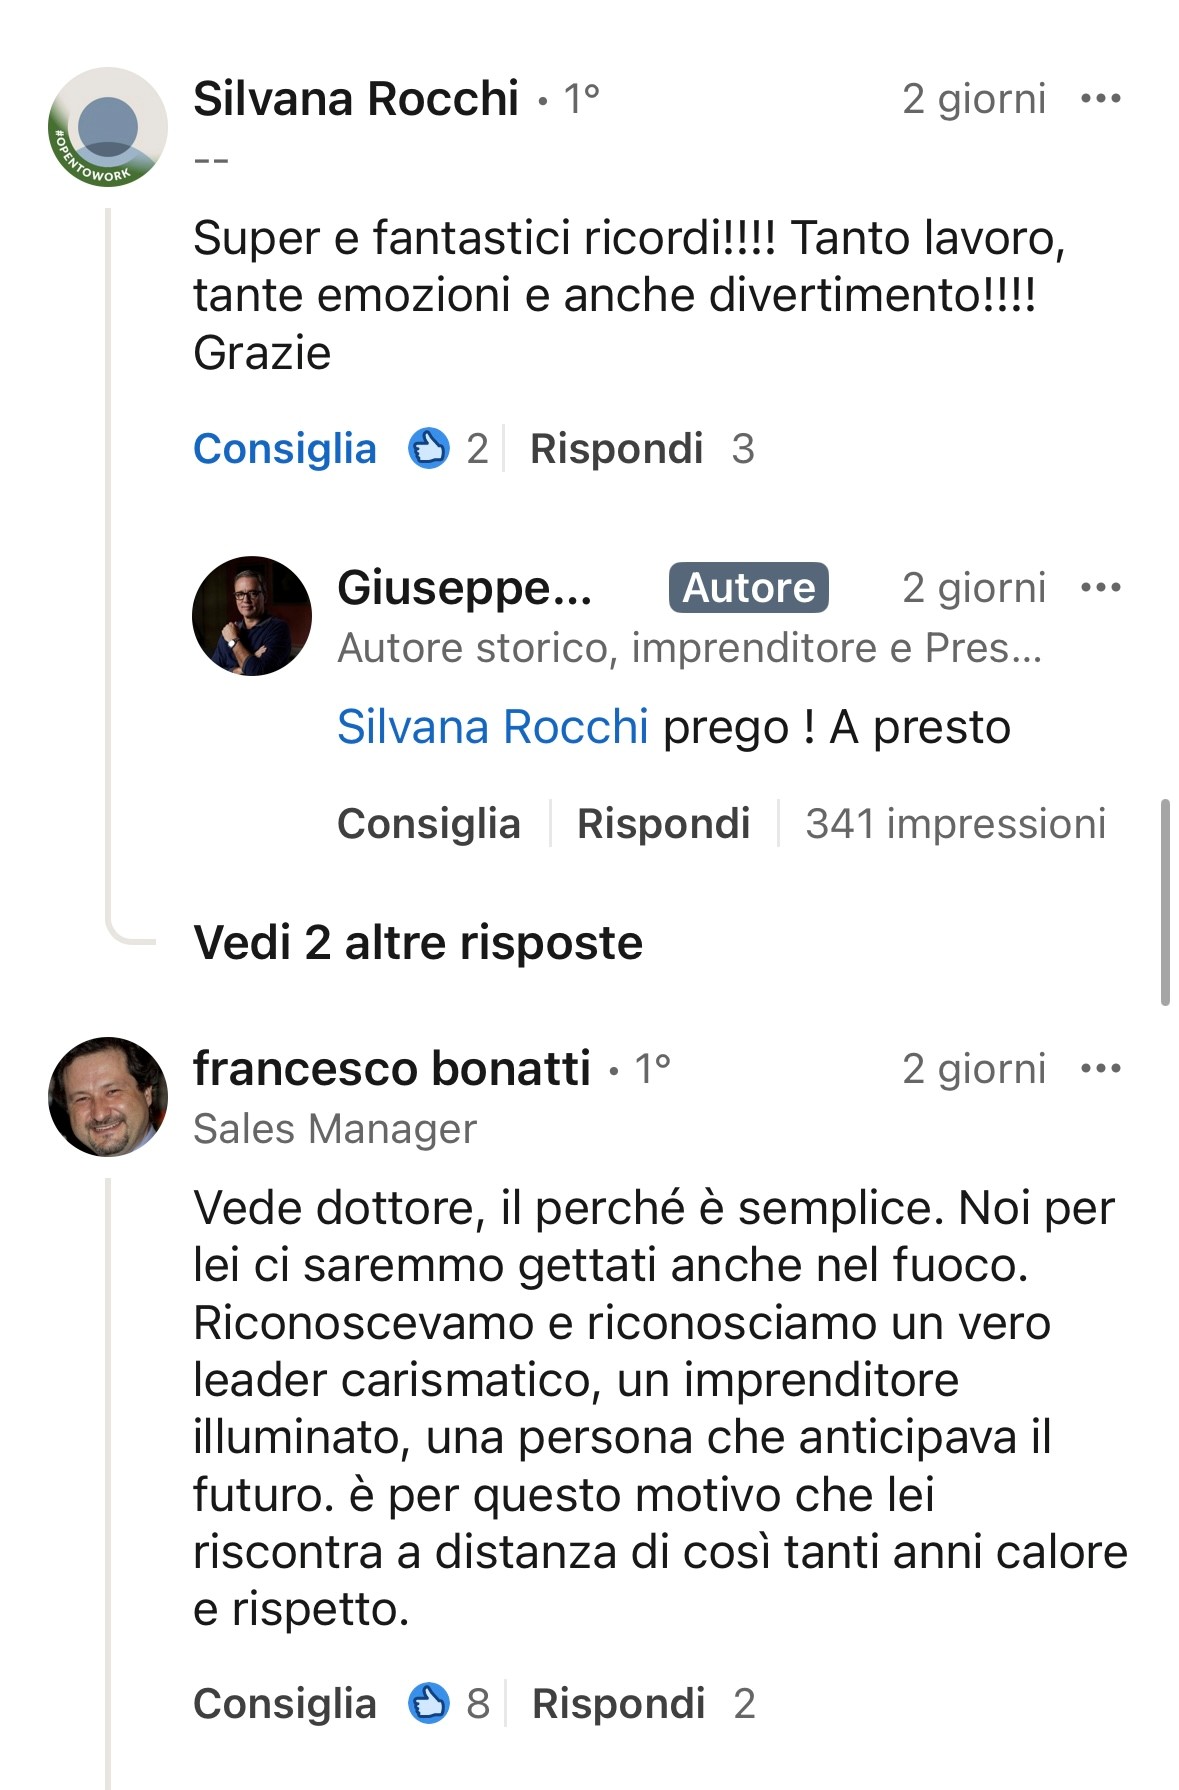Expand 'Vedi 2 altre risposte' replies
The width and height of the screenshot is (1179, 1790).
(x=417, y=943)
